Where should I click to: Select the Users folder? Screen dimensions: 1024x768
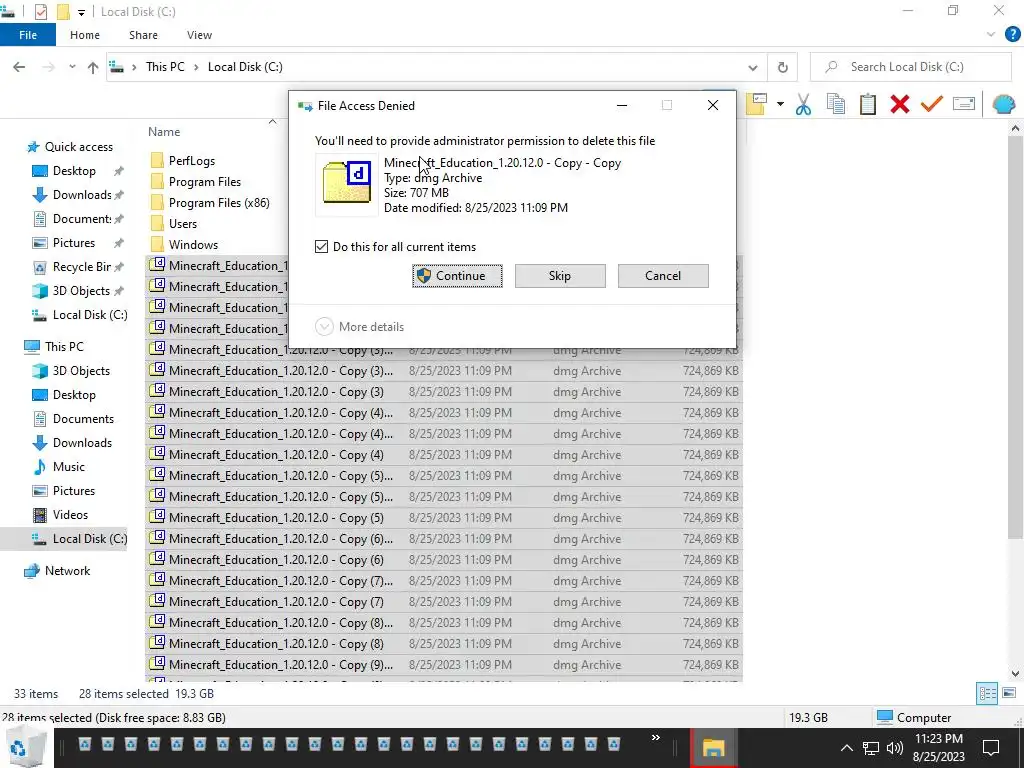tap(182, 223)
